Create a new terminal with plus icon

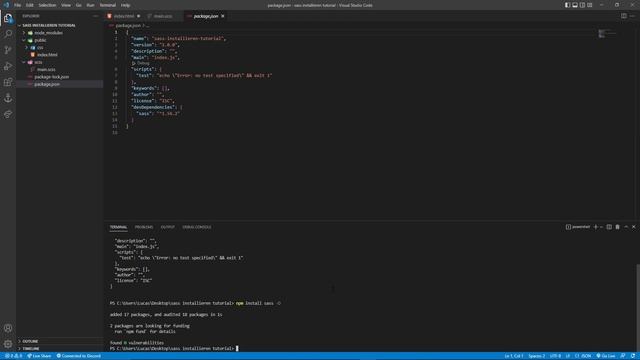click(x=596, y=227)
